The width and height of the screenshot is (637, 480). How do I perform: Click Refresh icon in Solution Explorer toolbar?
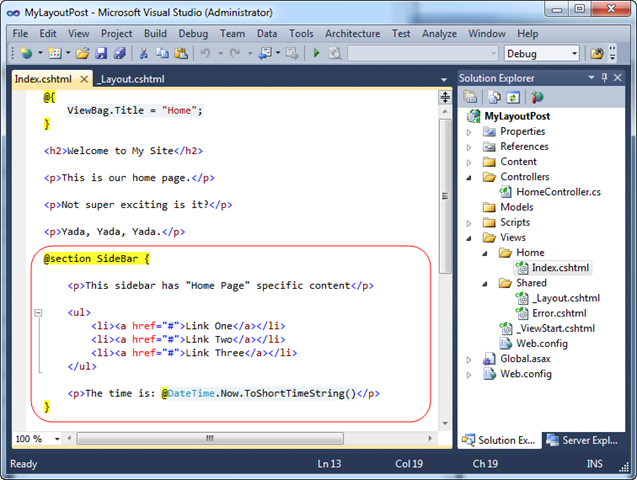pos(514,97)
